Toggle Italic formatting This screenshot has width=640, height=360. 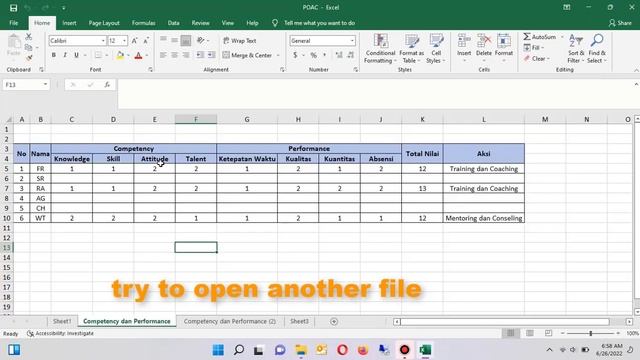(x=65, y=55)
